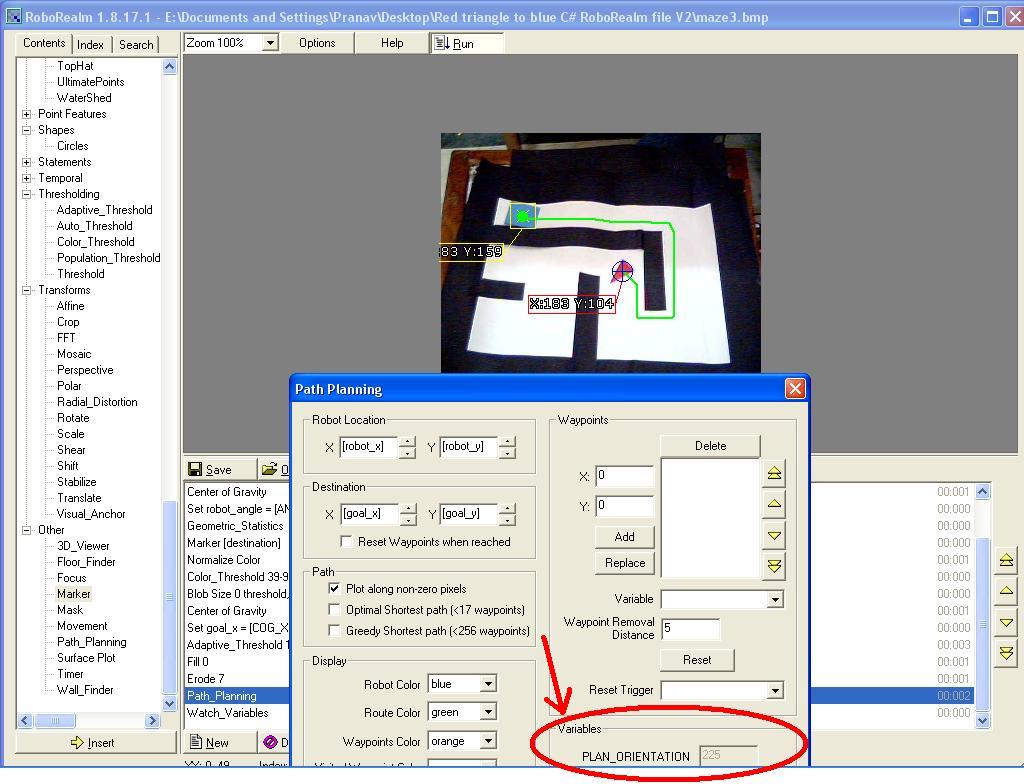Move module to top of pipeline

[x=1006, y=560]
